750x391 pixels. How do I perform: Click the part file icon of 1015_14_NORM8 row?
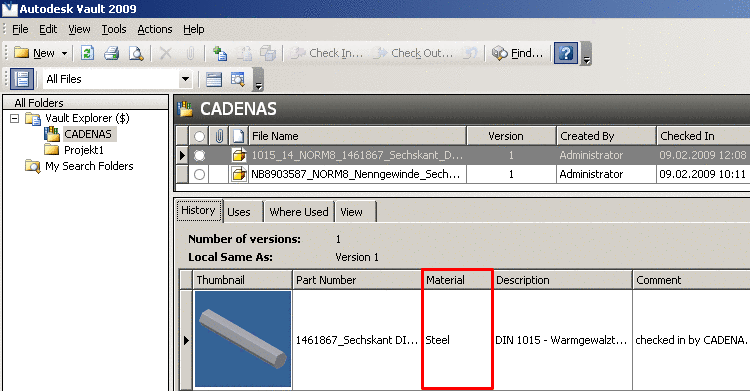(x=239, y=155)
